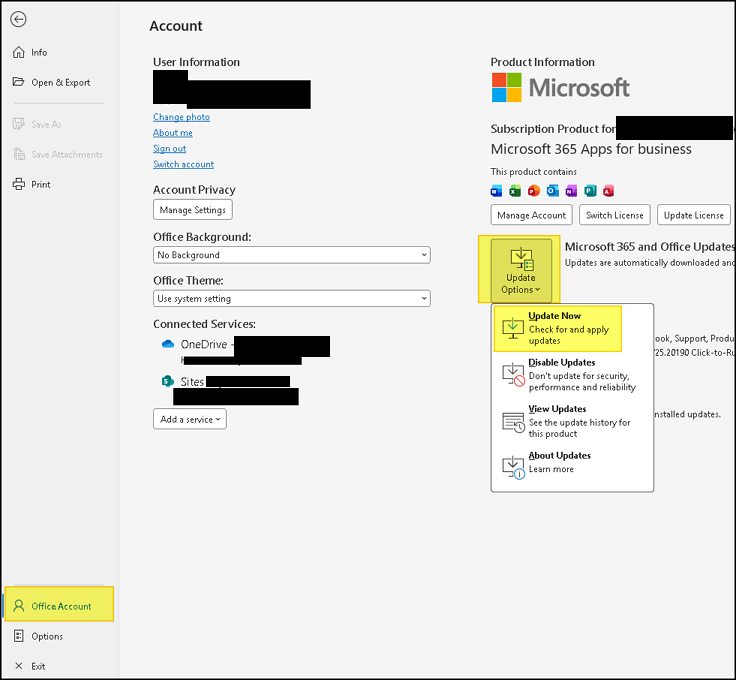736x680 pixels.
Task: Click the Outlook app icon
Action: pos(552,191)
